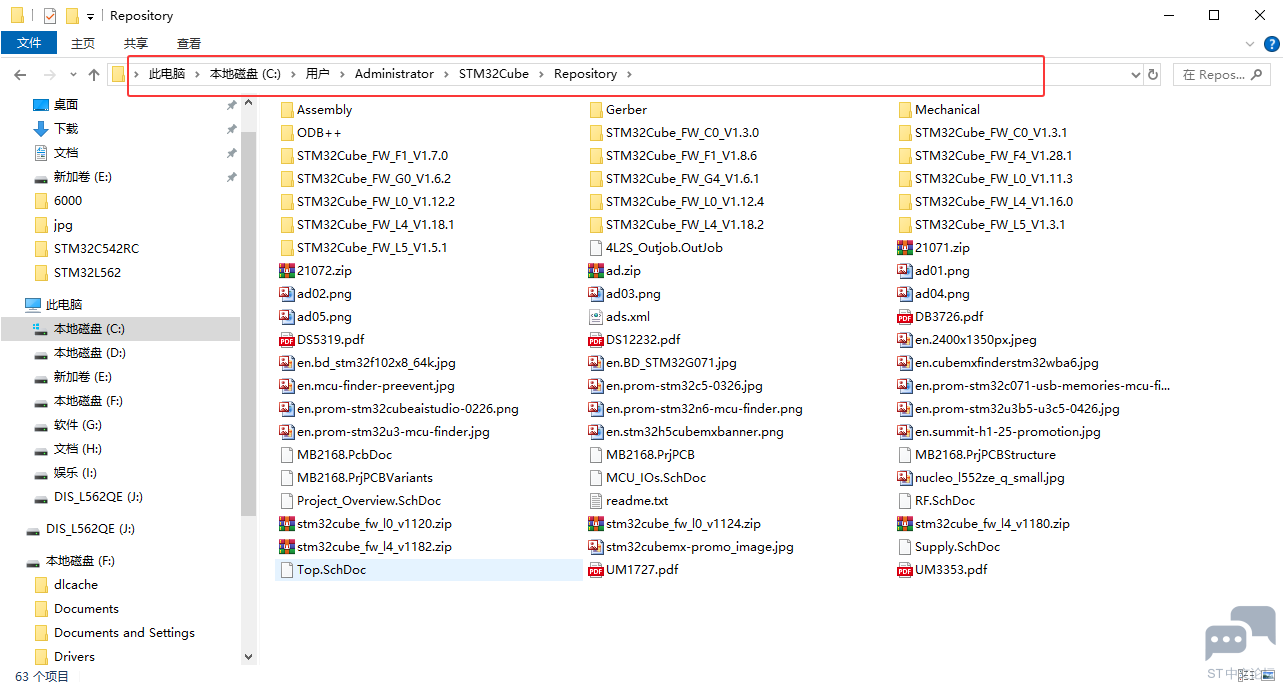Click 本地磁盘 (C:) breadcrumb segment

coord(245,74)
